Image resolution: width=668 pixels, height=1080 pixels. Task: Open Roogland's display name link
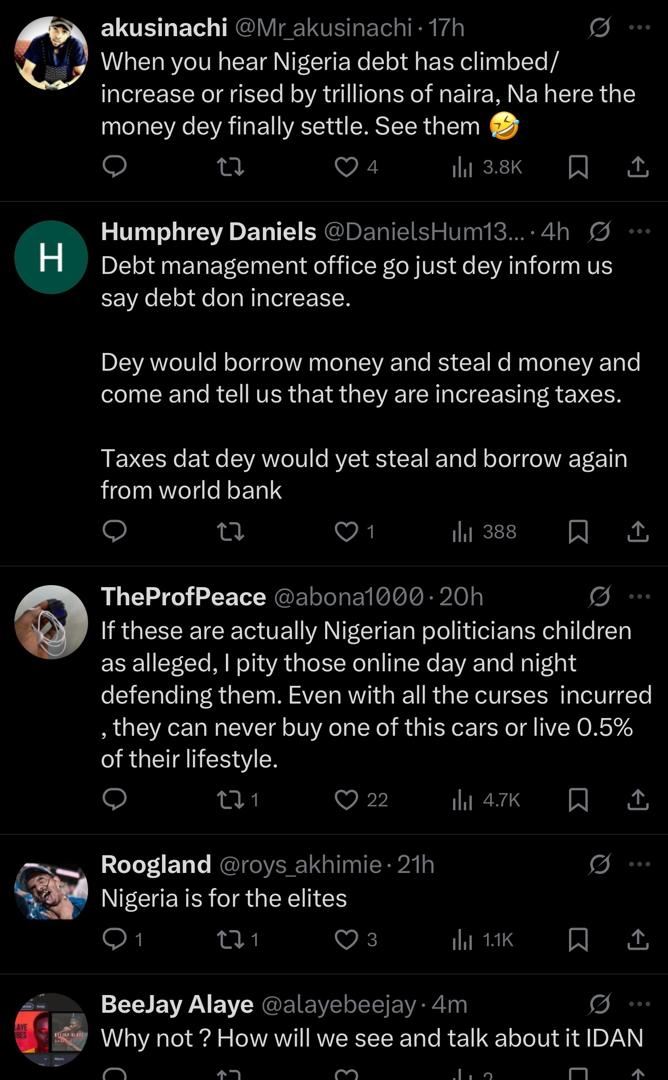(x=156, y=864)
